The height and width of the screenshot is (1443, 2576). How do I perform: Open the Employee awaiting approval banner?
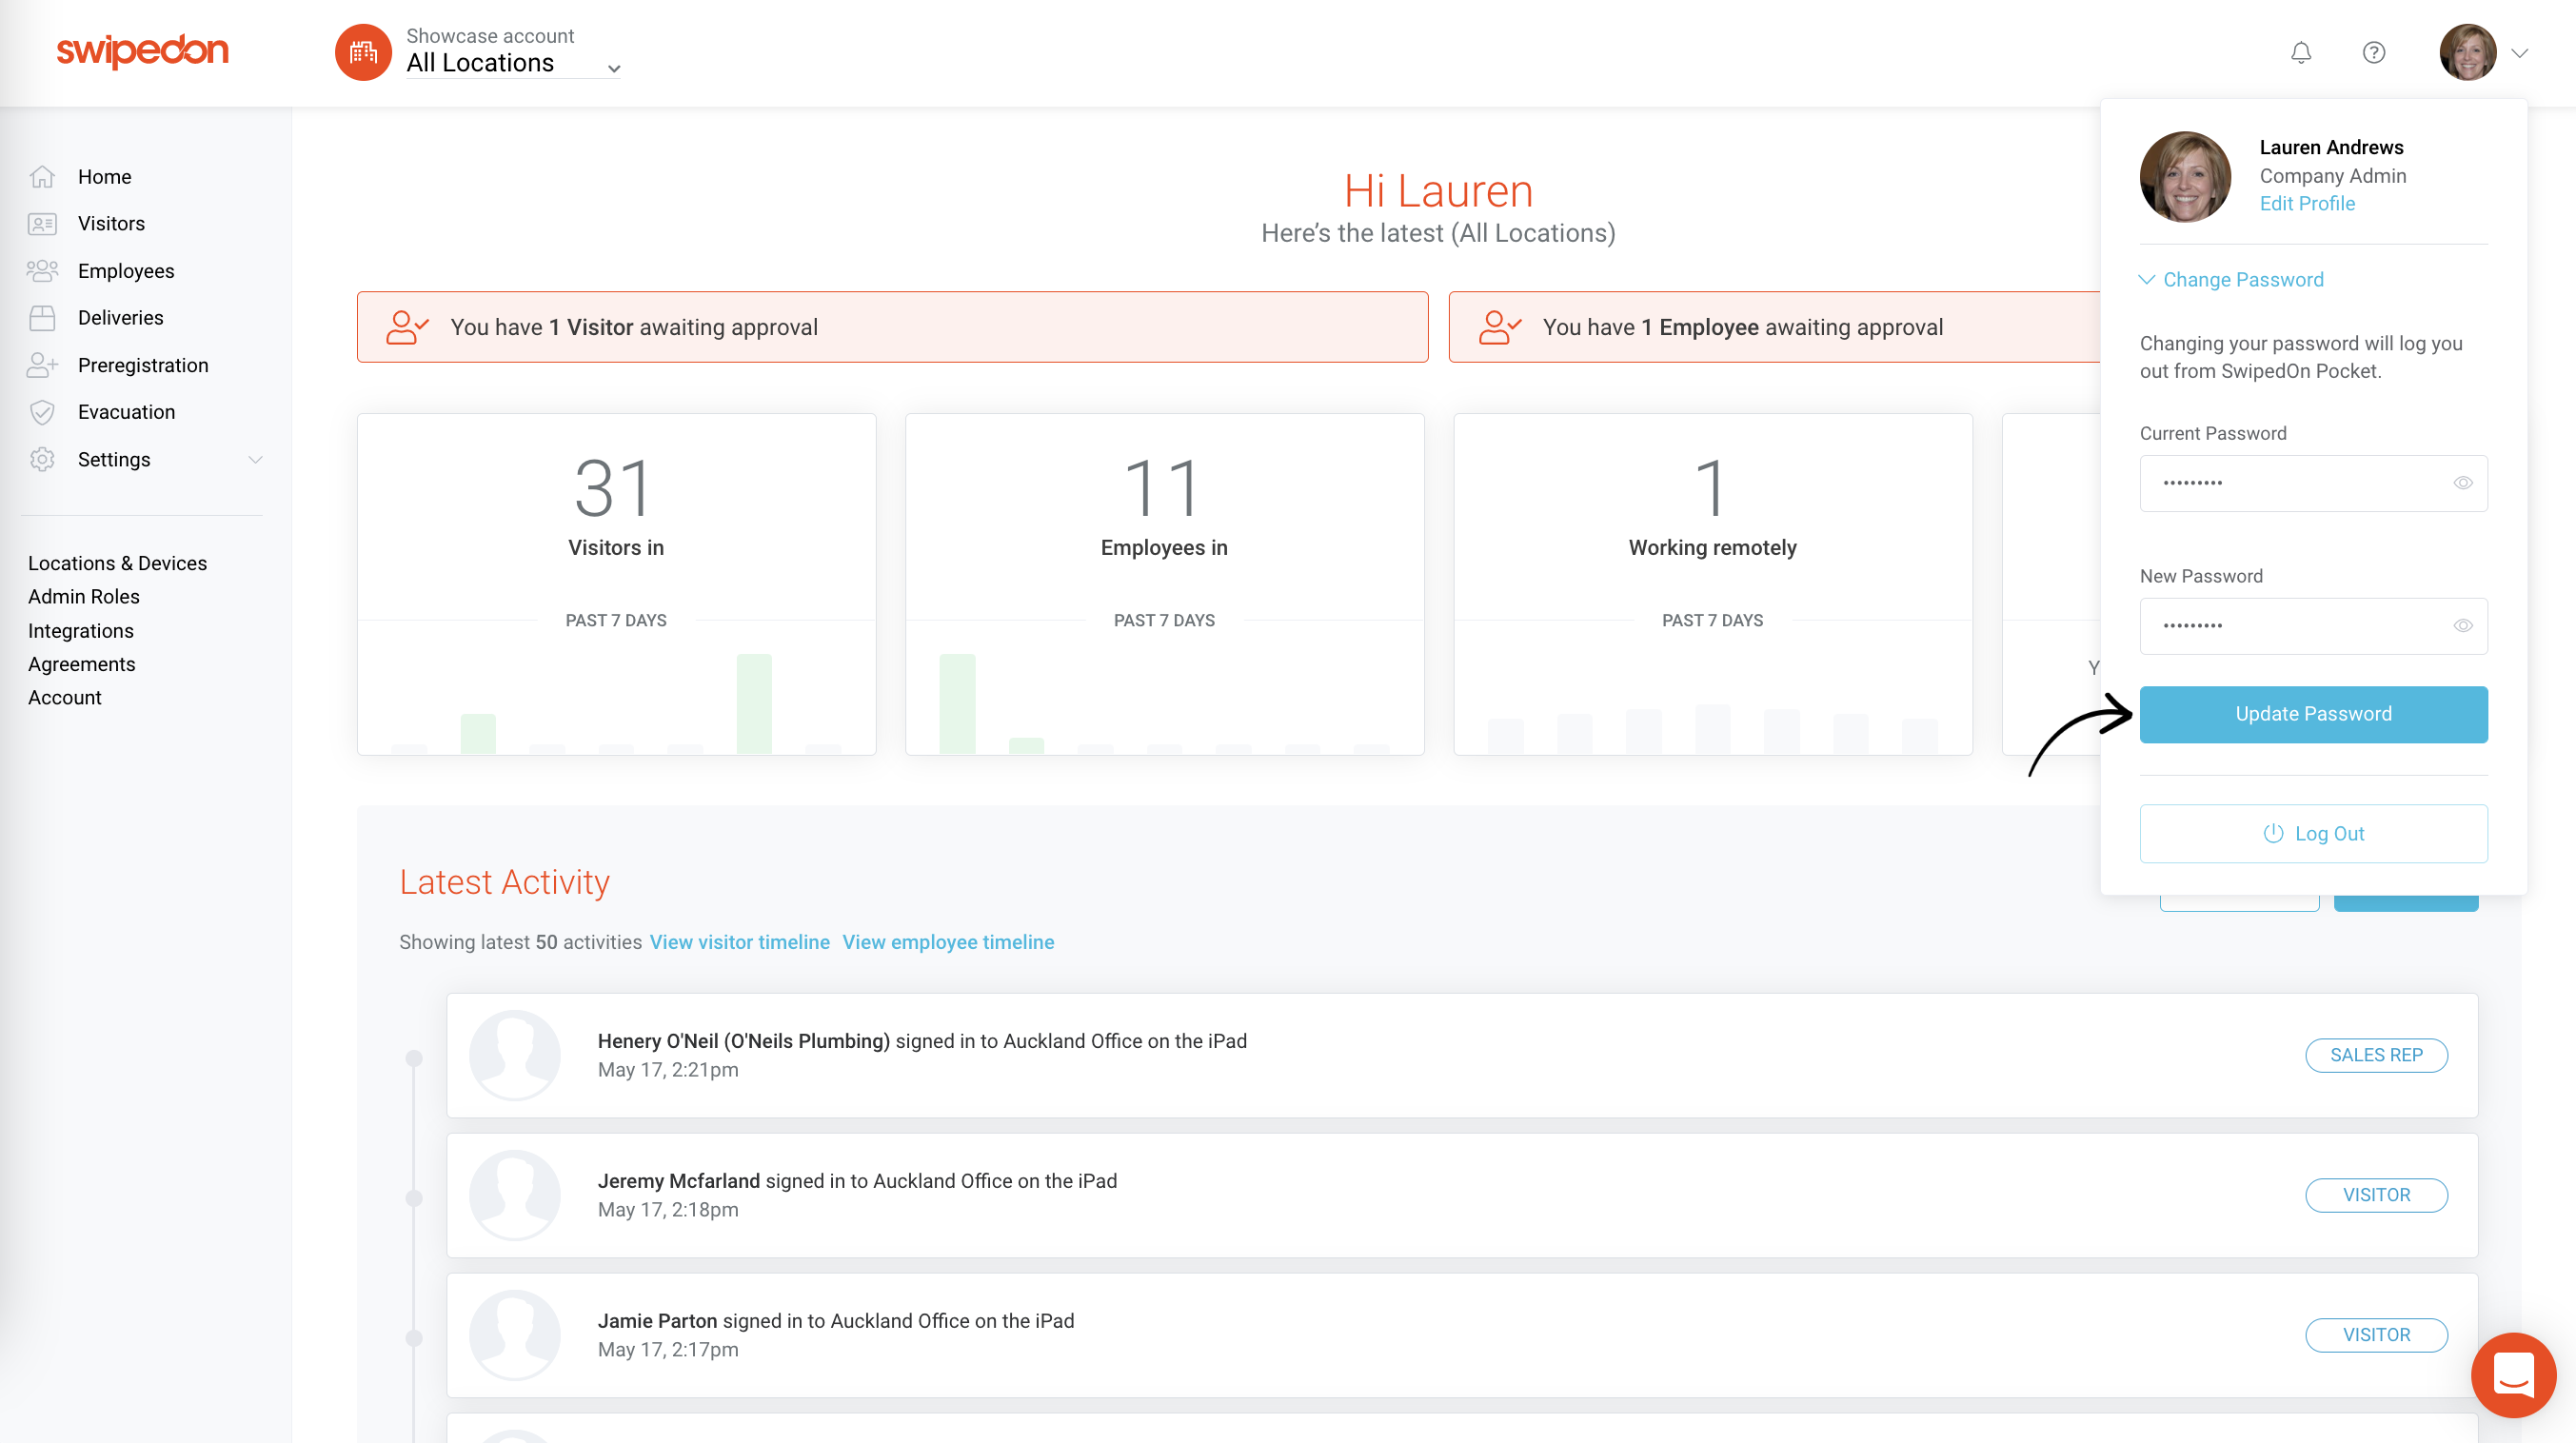pyautogui.click(x=1774, y=327)
